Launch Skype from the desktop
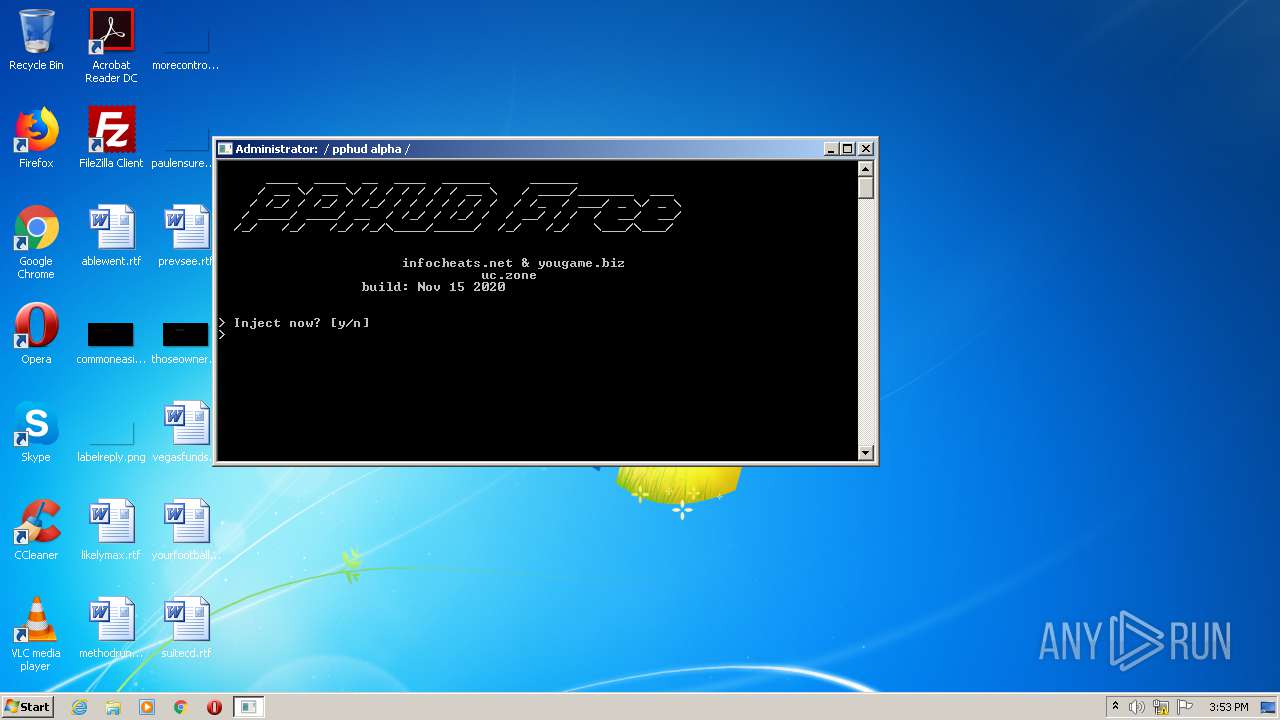Viewport: 1280px width, 720px height. (36, 432)
